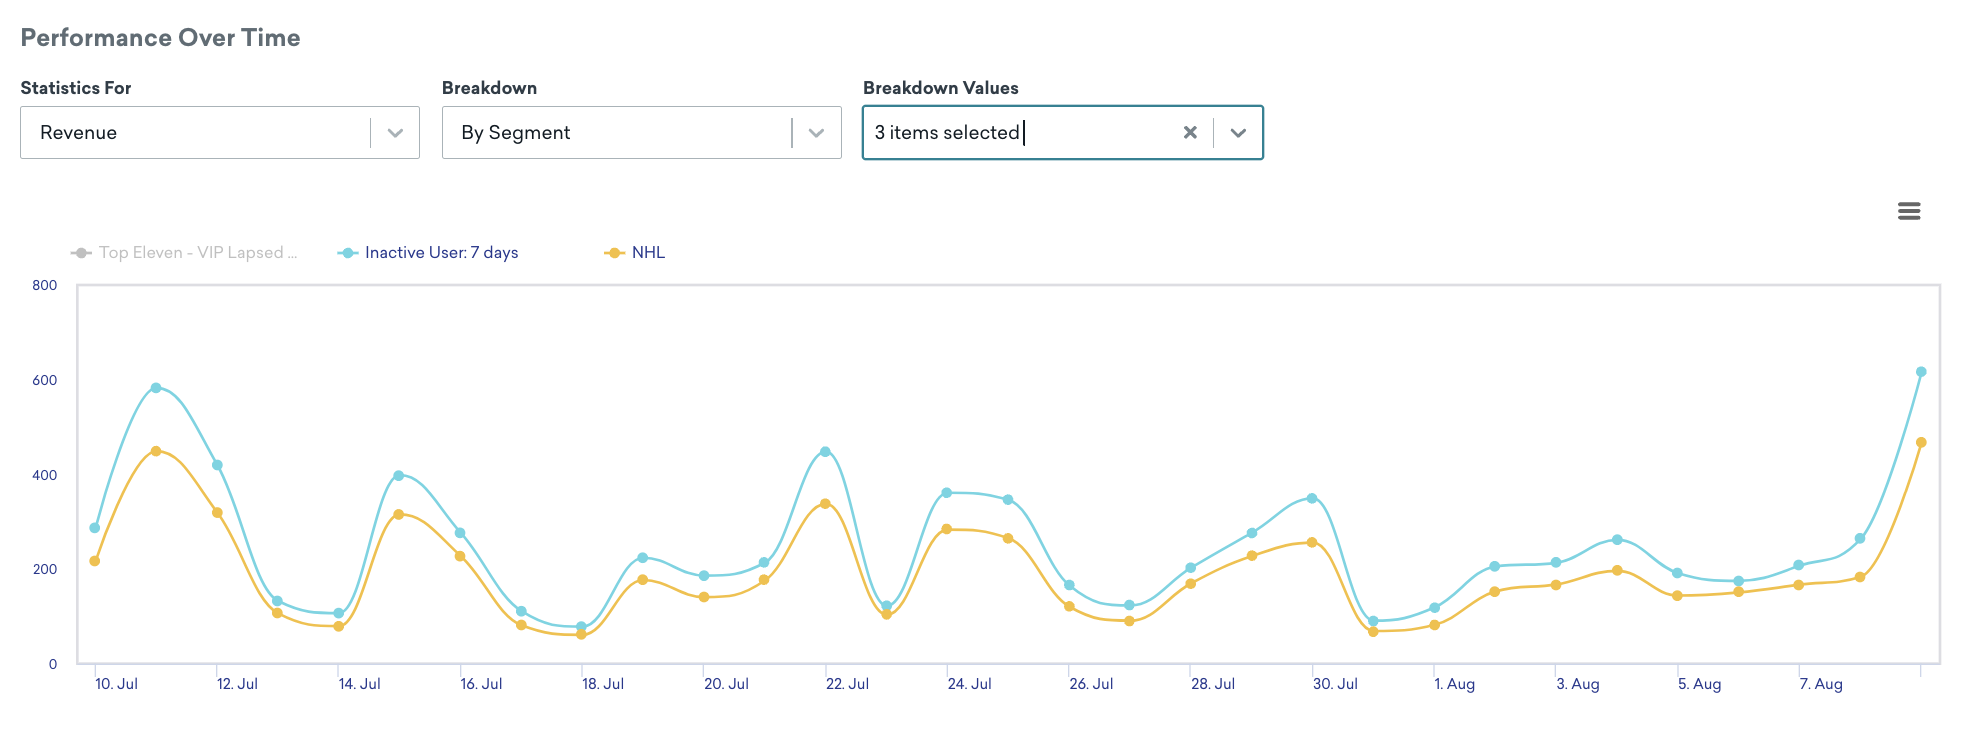1970x738 pixels.
Task: Click the 400 y-axis label
Action: coord(45,475)
